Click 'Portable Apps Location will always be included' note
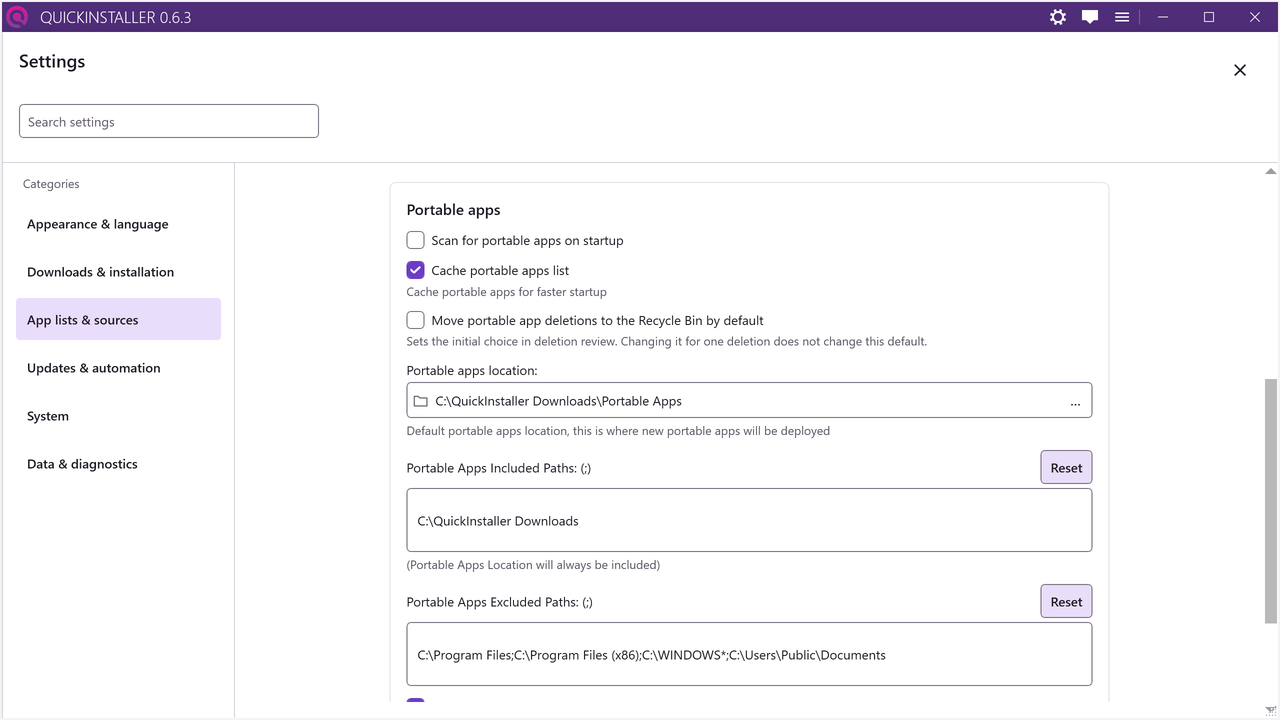This screenshot has width=1280, height=720. (533, 565)
